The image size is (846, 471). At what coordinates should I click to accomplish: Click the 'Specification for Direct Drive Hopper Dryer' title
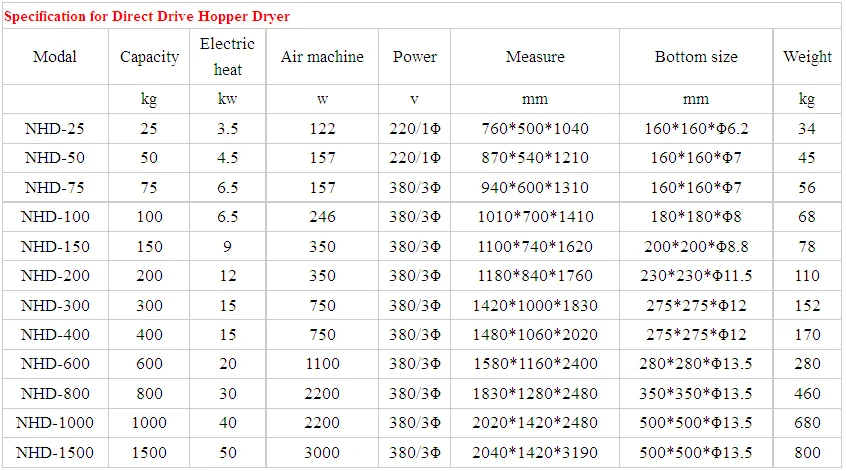click(148, 17)
